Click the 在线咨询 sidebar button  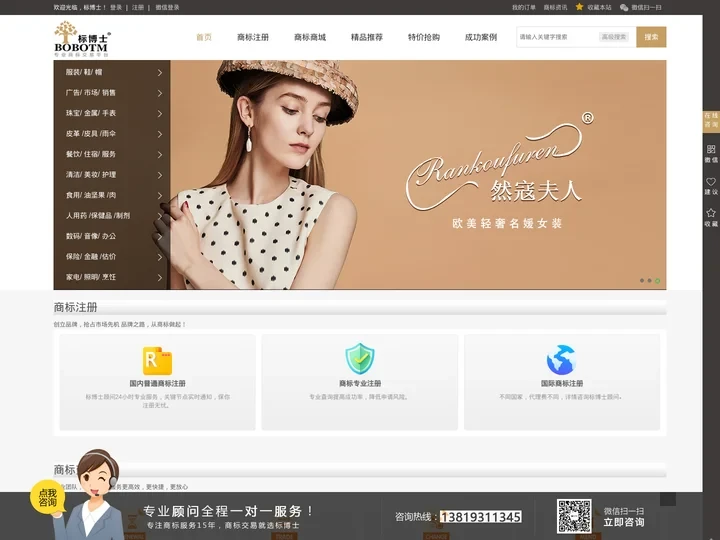tap(711, 120)
